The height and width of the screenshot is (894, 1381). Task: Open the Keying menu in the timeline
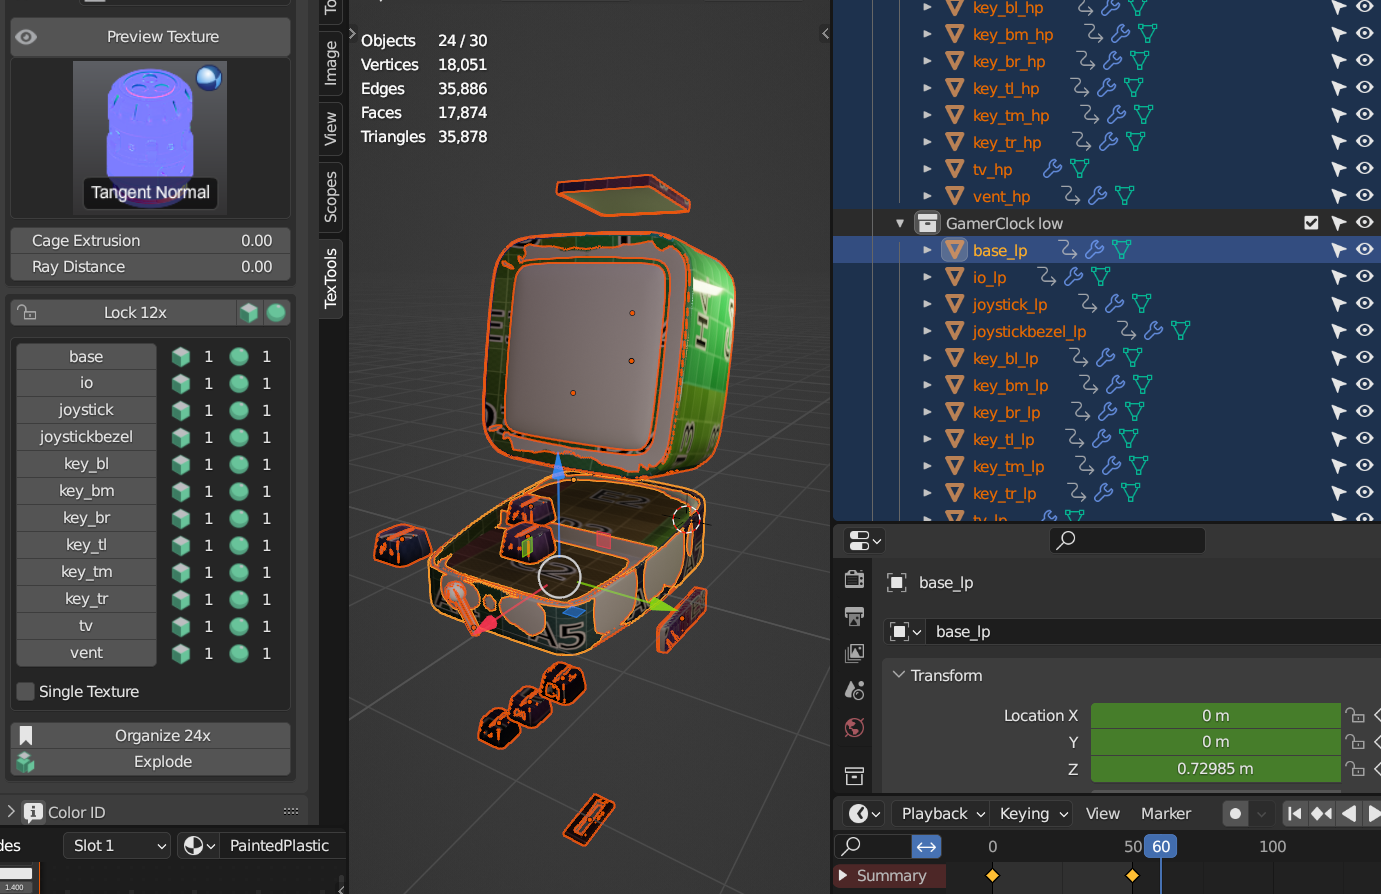click(x=1032, y=813)
